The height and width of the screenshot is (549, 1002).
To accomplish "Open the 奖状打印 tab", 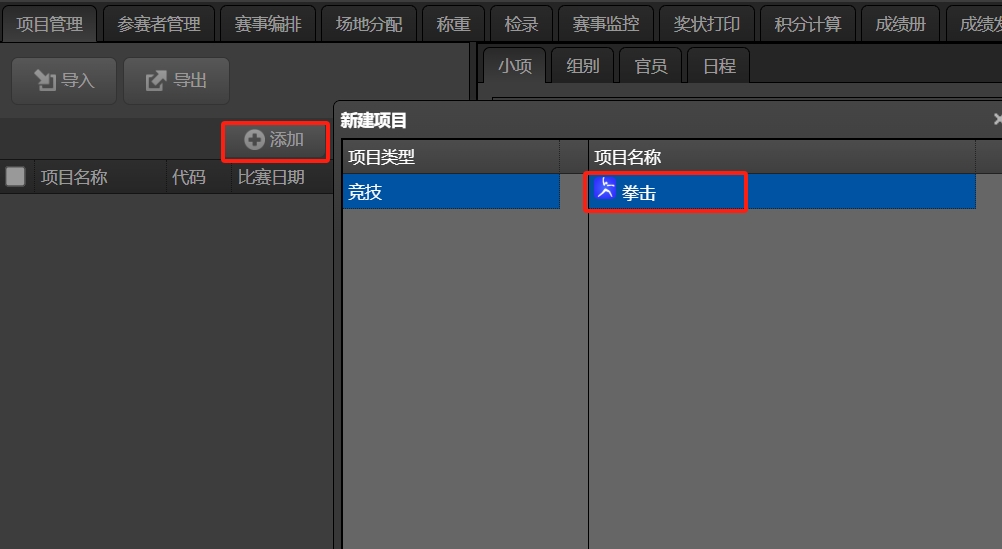I will coord(707,24).
